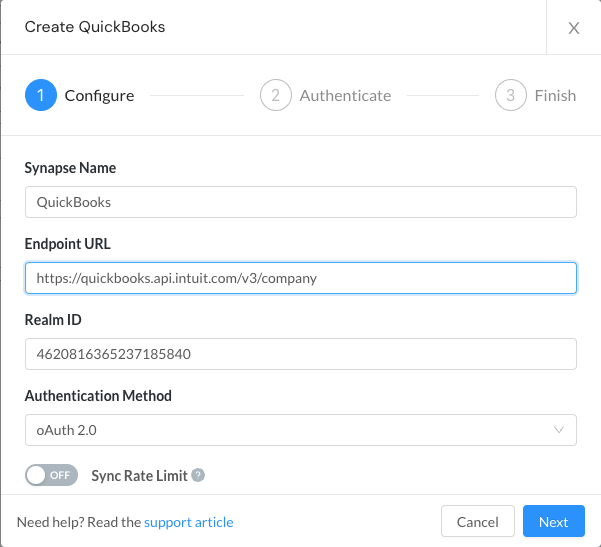The image size is (601, 547).
Task: Go to step 2 Authenticate
Action: point(325,95)
